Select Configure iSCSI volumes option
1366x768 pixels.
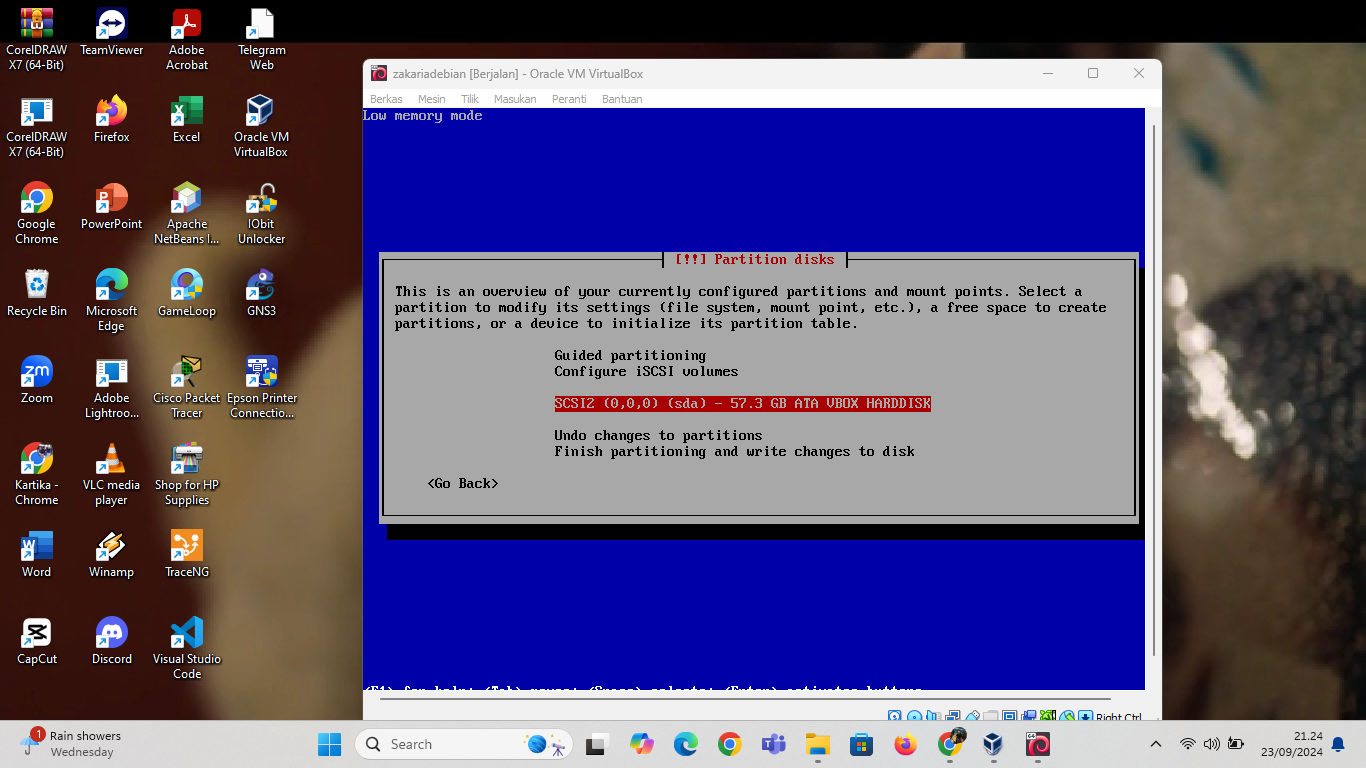click(646, 371)
